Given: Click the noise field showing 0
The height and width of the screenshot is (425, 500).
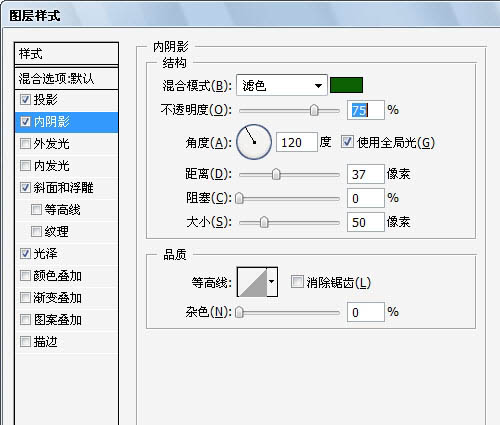Looking at the screenshot, I should [x=366, y=312].
